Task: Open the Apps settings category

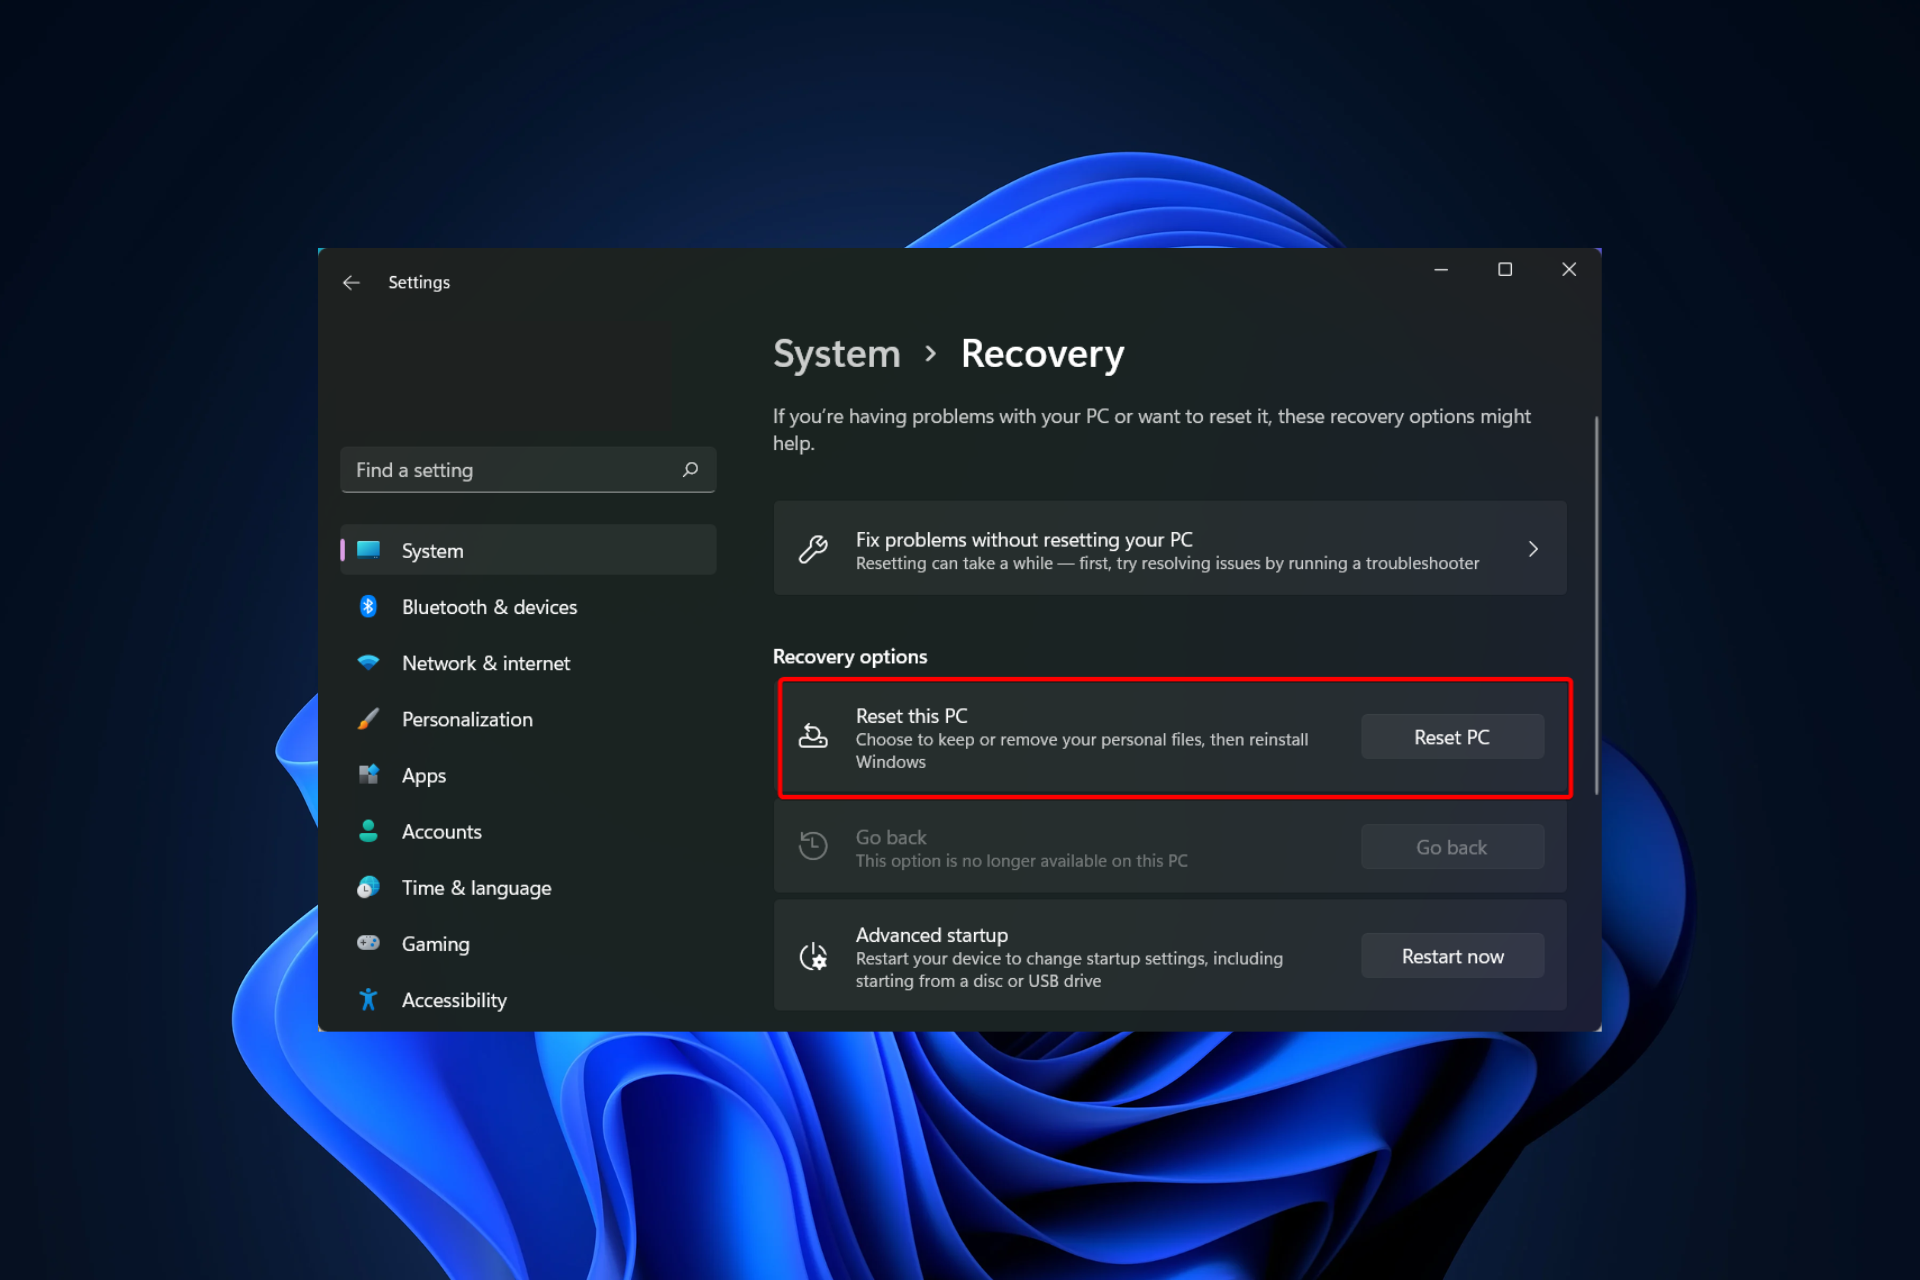Action: tap(424, 776)
